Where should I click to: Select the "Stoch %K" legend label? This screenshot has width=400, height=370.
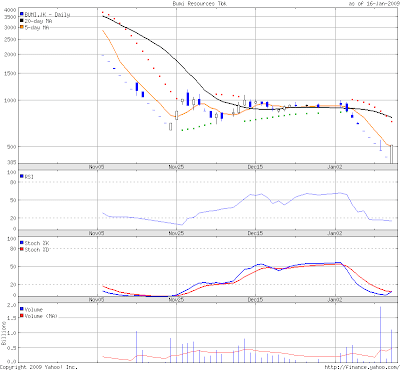pos(37,243)
